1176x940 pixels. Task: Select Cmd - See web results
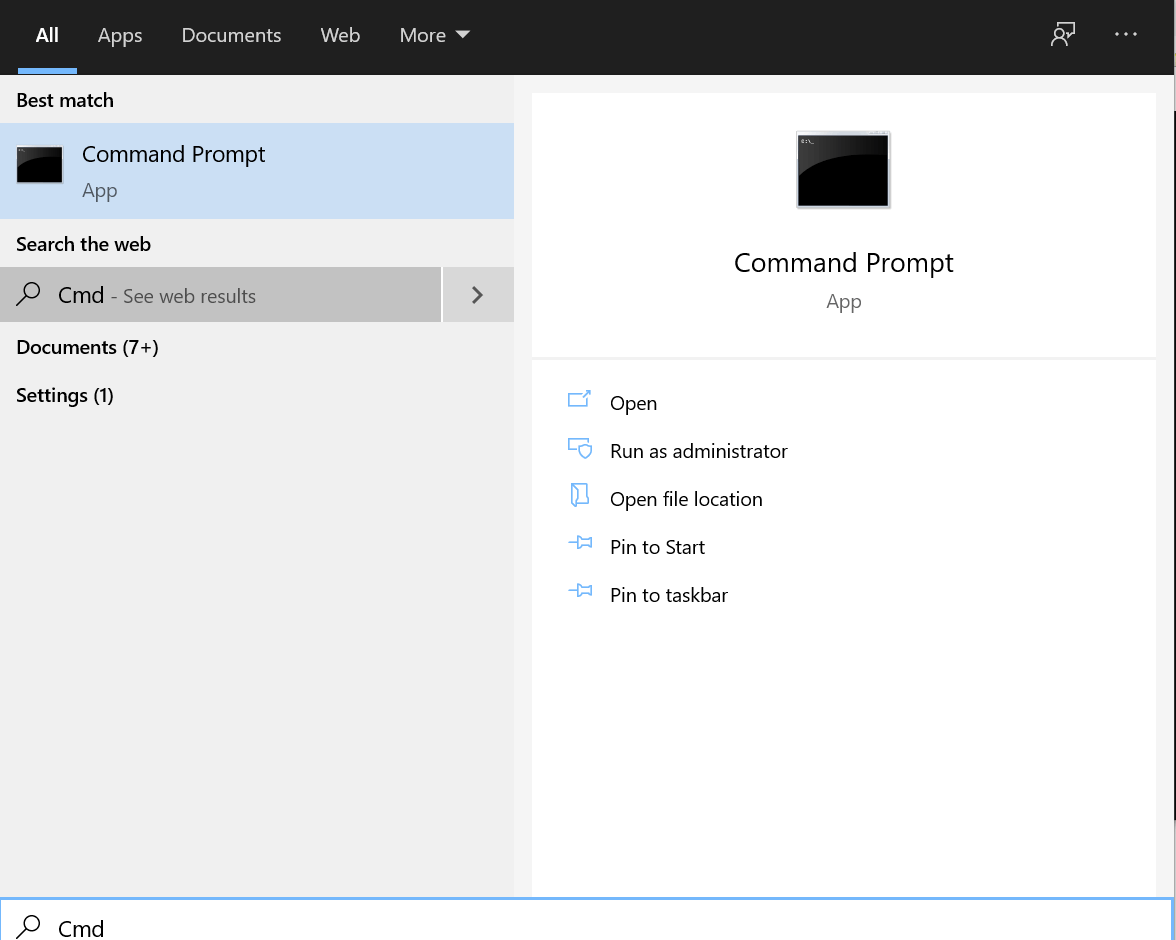click(220, 295)
